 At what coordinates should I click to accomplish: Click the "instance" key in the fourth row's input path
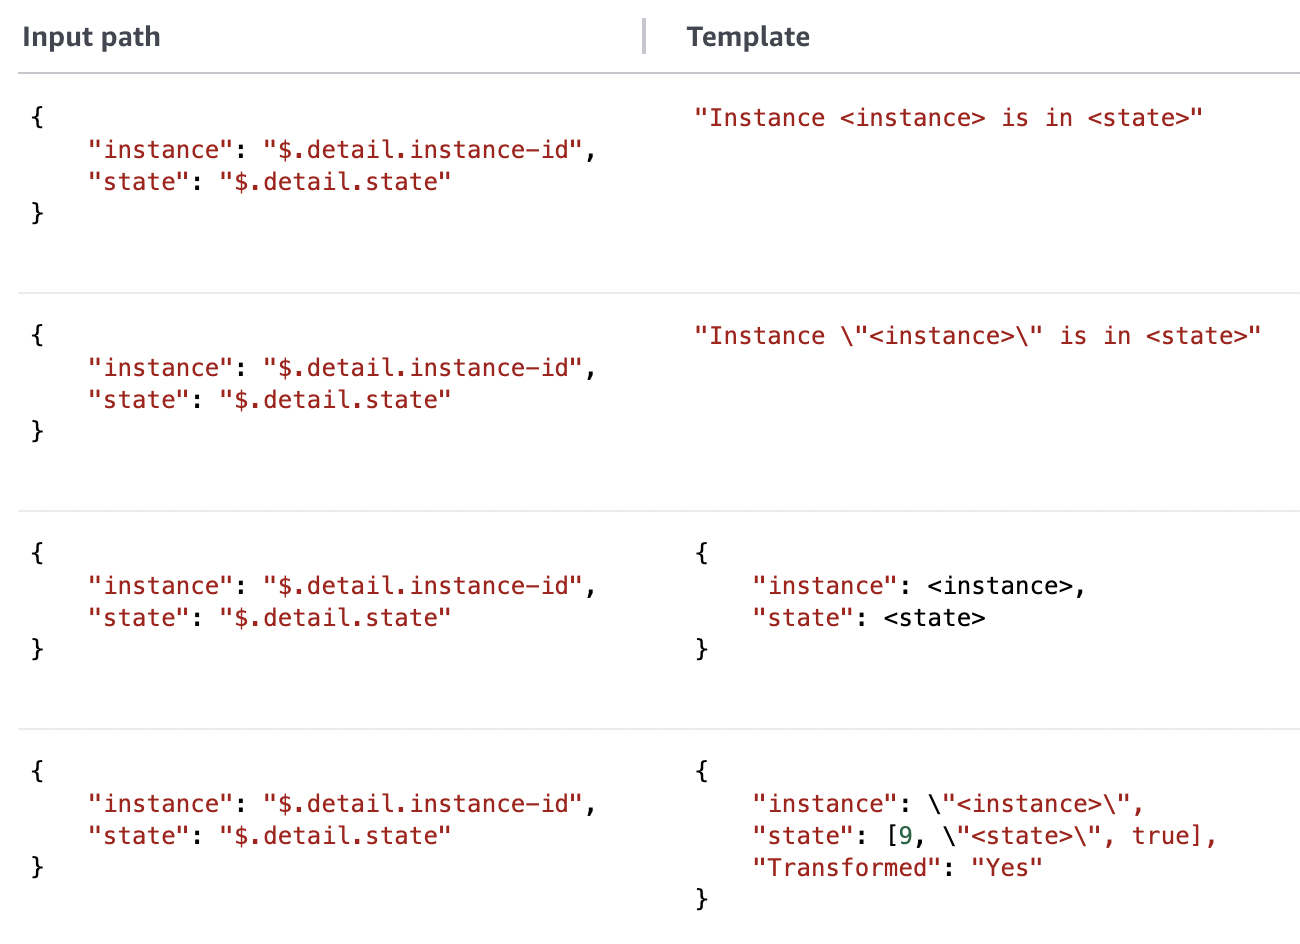[160, 804]
